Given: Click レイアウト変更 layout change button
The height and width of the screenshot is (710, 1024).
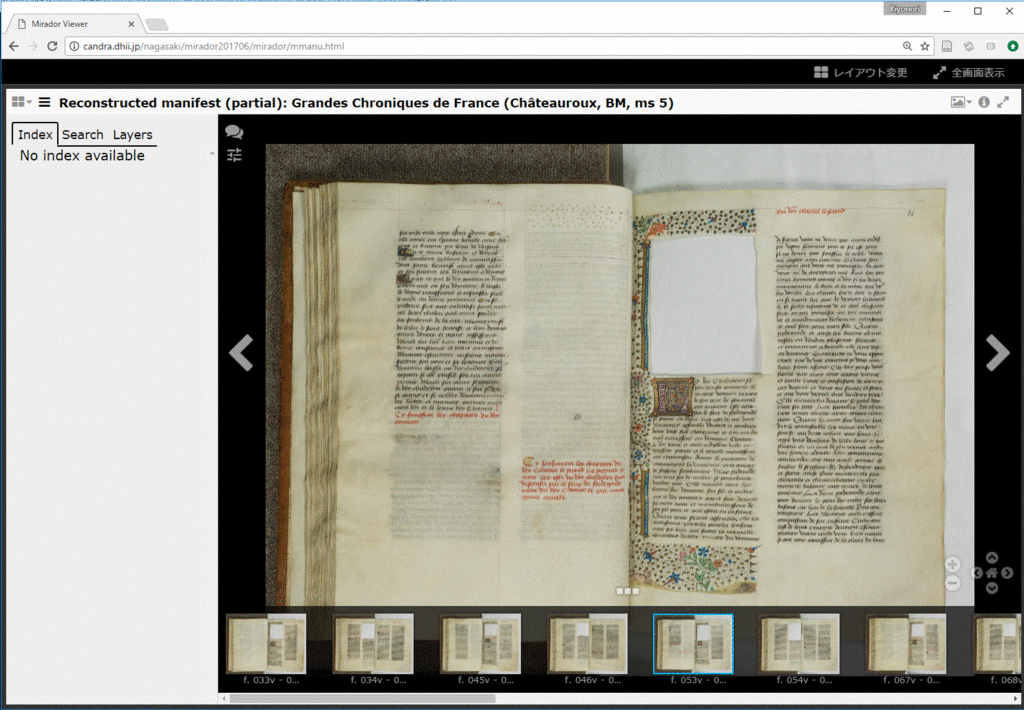Looking at the screenshot, I should tap(861, 73).
